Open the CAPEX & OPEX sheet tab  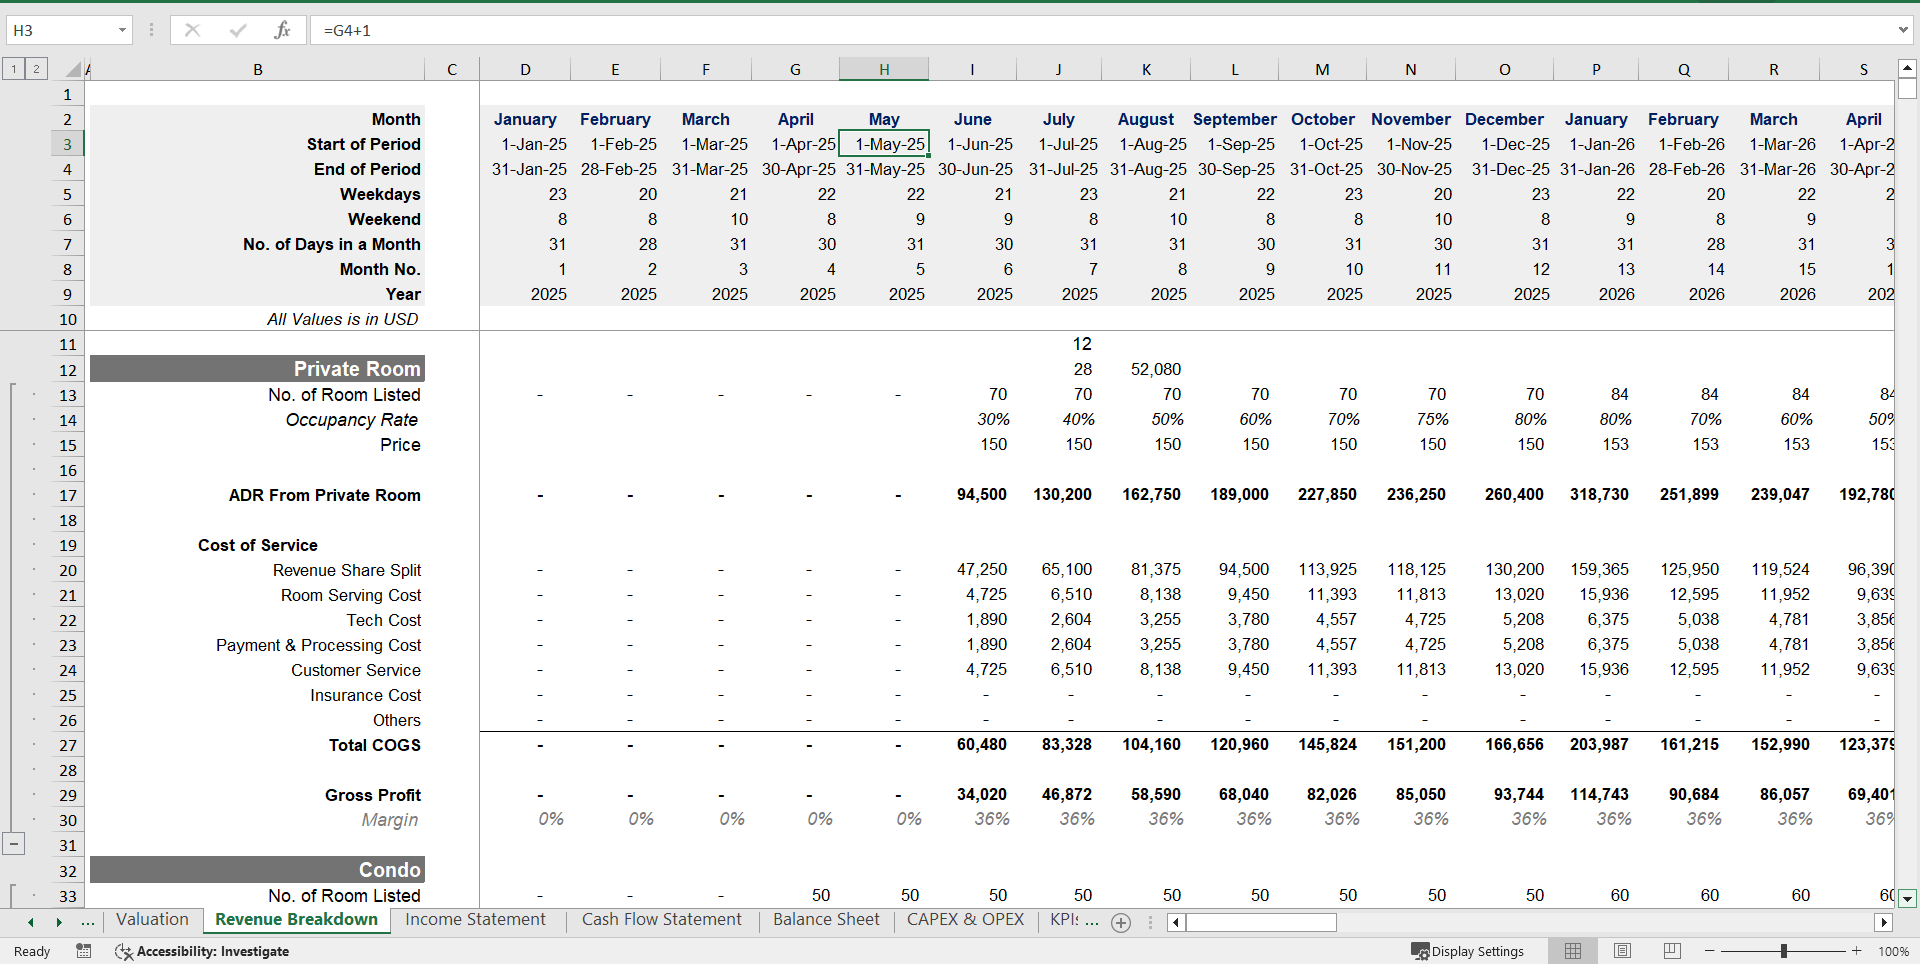pyautogui.click(x=965, y=920)
